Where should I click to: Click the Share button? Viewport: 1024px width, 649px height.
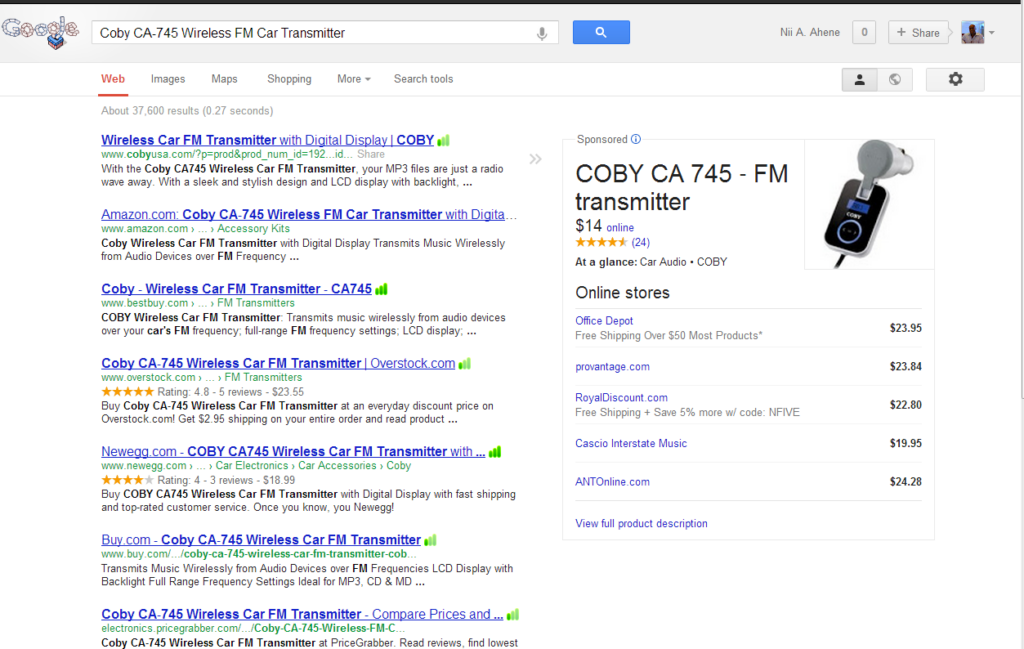point(918,33)
